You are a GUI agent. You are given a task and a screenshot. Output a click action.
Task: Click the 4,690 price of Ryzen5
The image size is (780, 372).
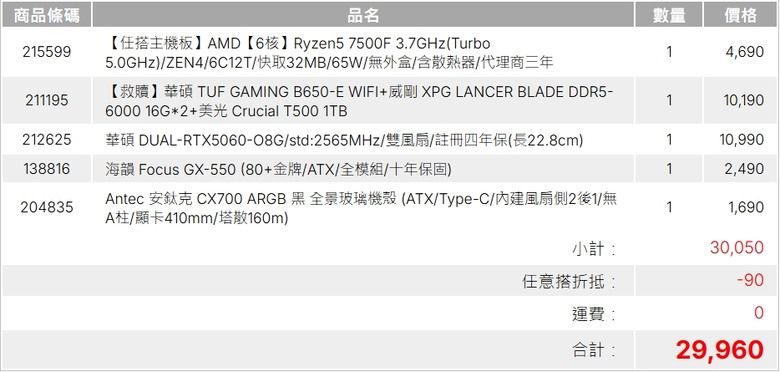click(744, 52)
